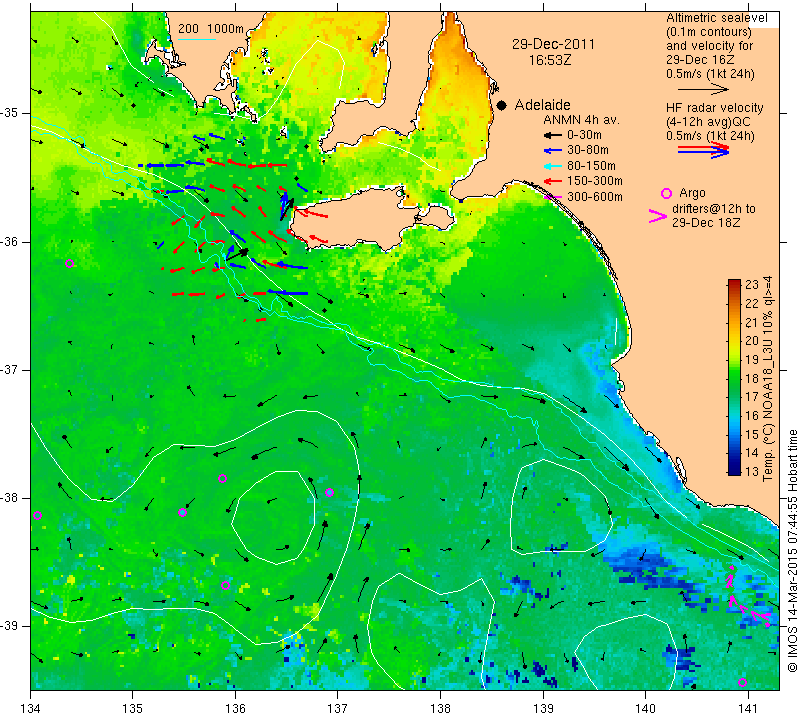Click the Argo float at 134E 38.1S

[37, 515]
